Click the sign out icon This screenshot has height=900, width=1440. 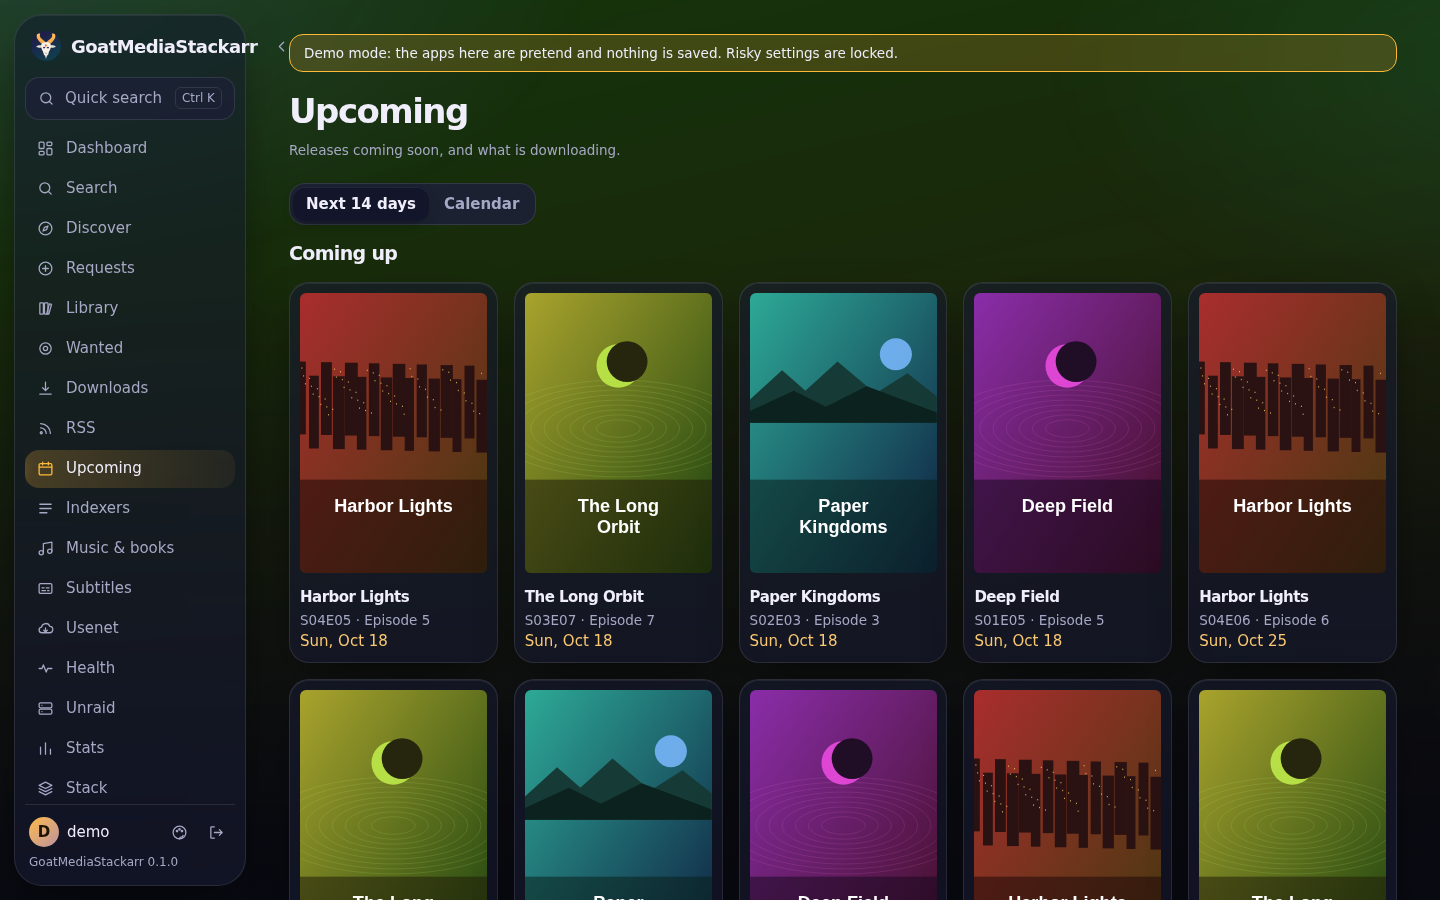216,832
